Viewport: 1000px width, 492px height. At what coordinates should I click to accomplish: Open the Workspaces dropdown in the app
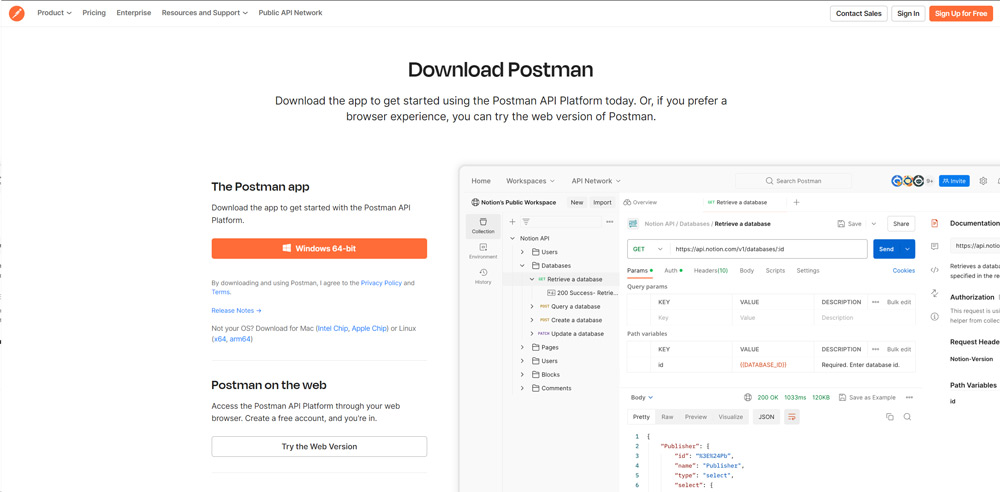530,181
